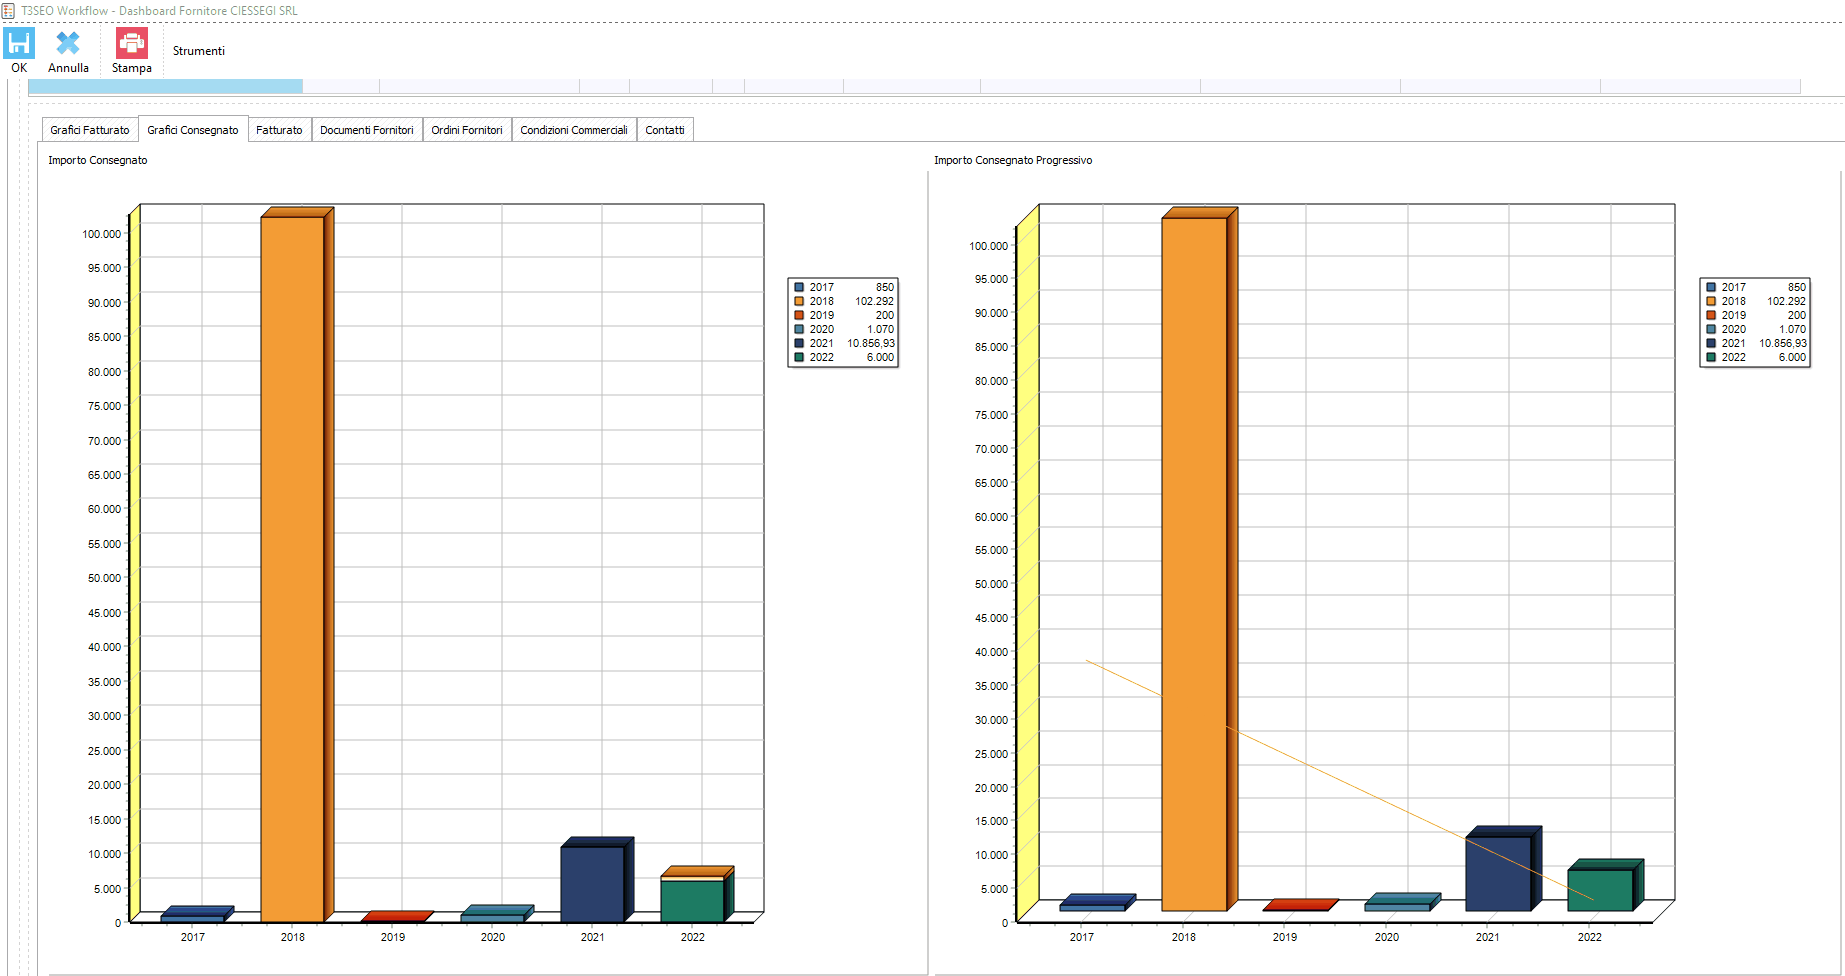Click the 2018 legend swatch in the Progressivo chart
Image resolution: width=1845 pixels, height=976 pixels.
tap(1711, 301)
